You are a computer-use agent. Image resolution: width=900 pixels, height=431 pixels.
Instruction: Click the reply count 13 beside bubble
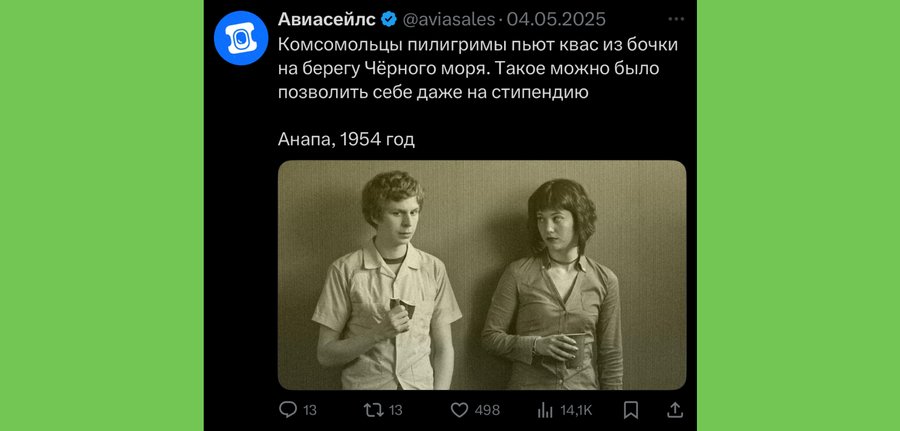310,410
